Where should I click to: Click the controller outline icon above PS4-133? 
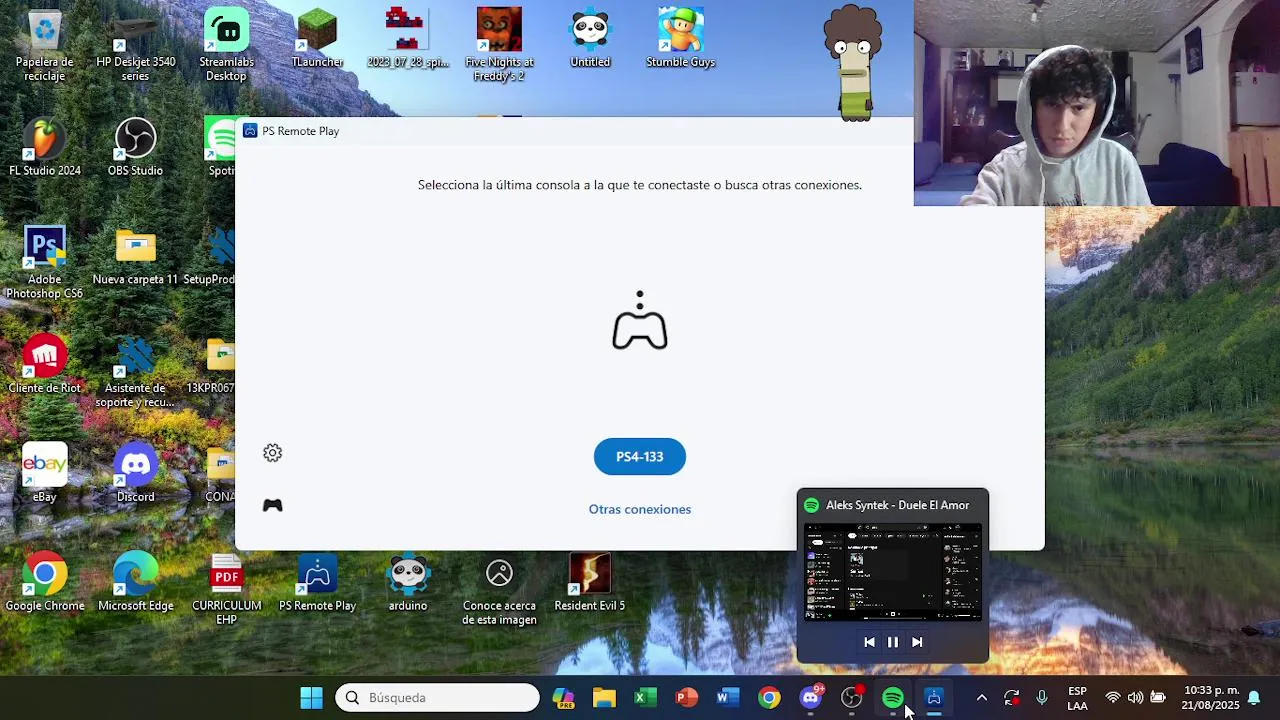click(639, 321)
